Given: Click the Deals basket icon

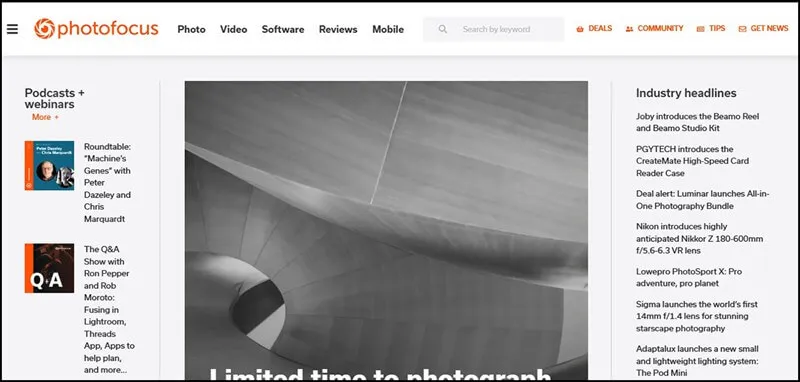Looking at the screenshot, I should coord(580,29).
